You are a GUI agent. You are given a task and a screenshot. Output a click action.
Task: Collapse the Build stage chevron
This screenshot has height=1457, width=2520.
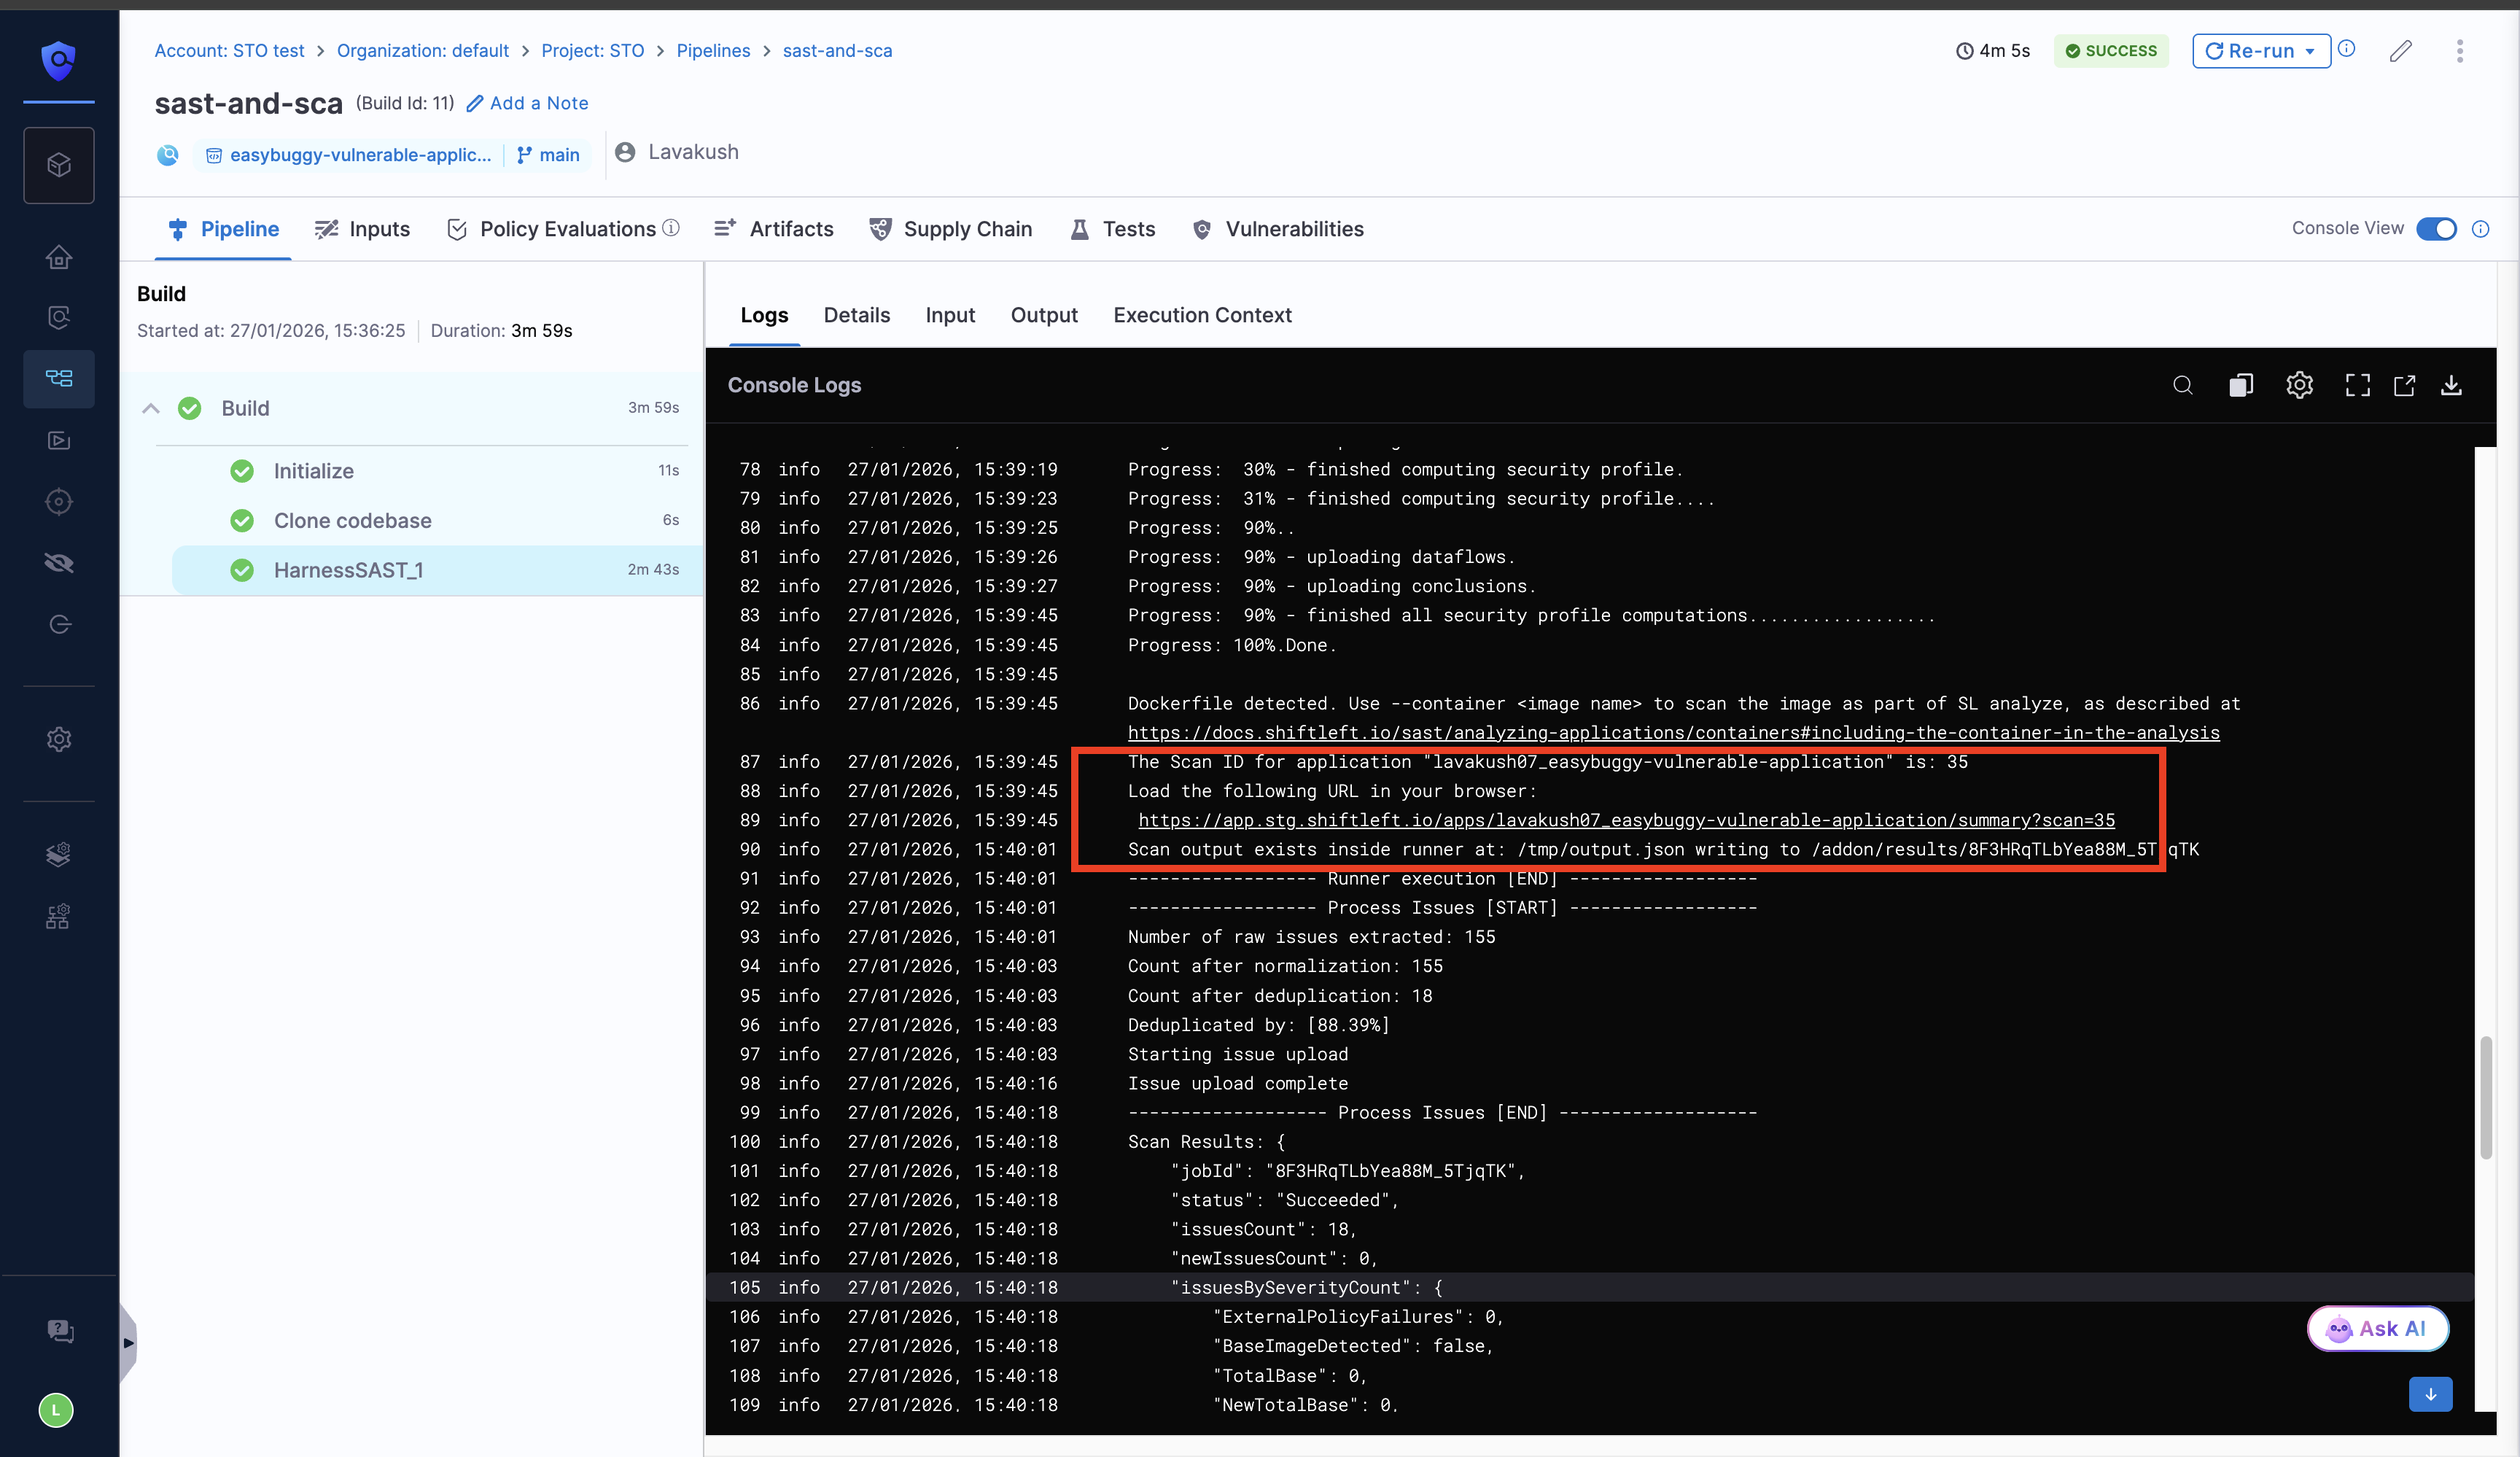(x=151, y=408)
